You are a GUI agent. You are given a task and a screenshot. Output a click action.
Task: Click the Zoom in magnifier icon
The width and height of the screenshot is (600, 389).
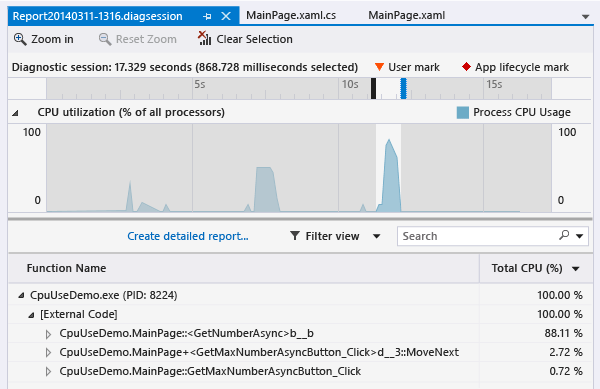[x=20, y=39]
